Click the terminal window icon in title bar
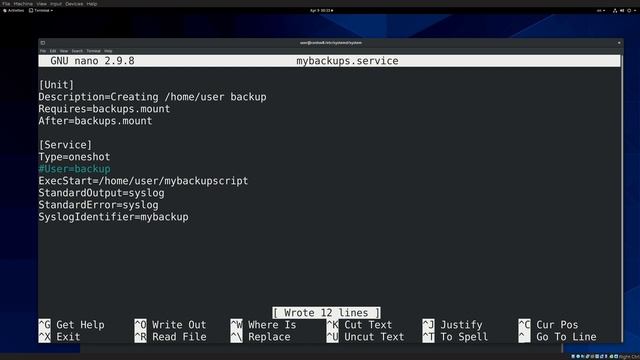 point(43,43)
